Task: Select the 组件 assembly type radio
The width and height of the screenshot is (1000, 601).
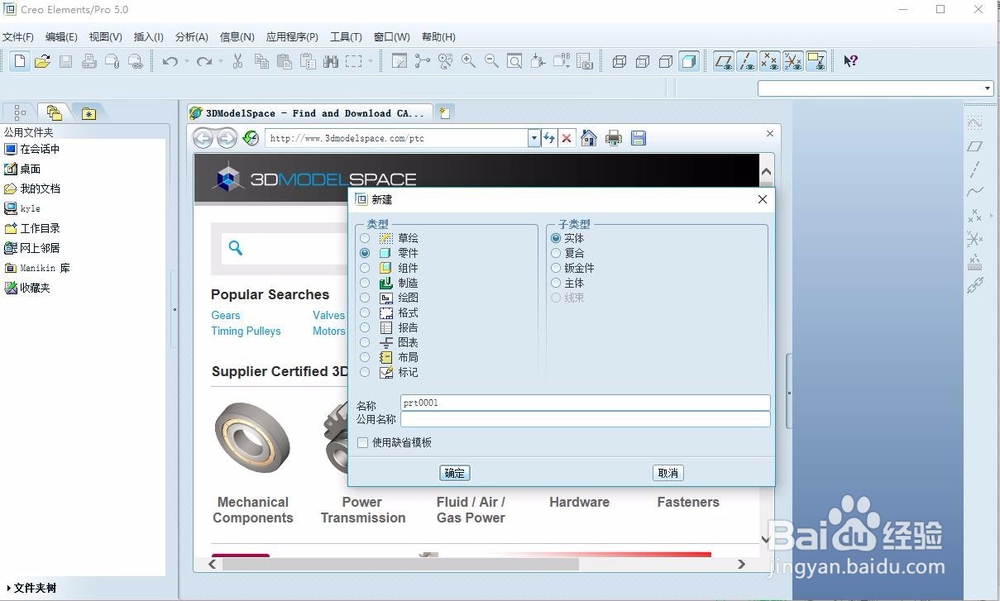Action: point(365,268)
